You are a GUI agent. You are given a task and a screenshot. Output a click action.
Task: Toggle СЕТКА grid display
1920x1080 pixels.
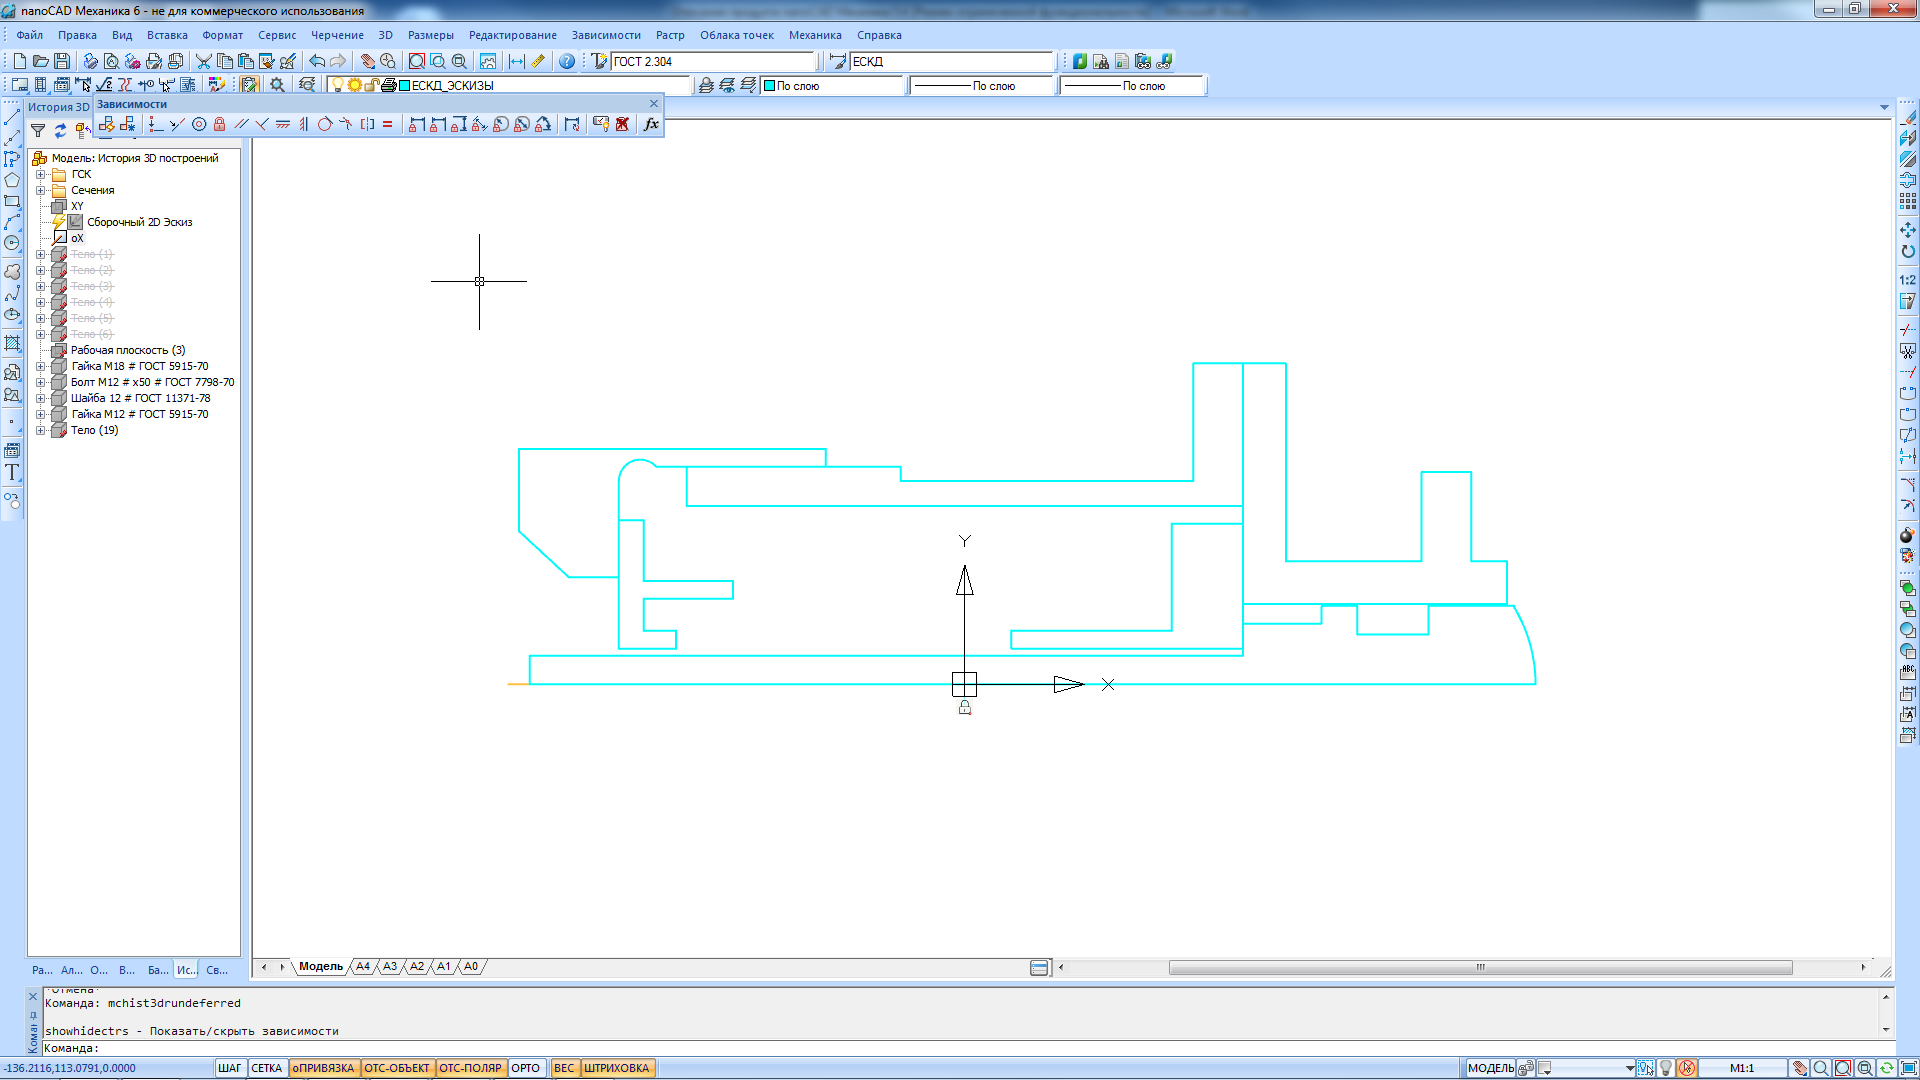(266, 1068)
